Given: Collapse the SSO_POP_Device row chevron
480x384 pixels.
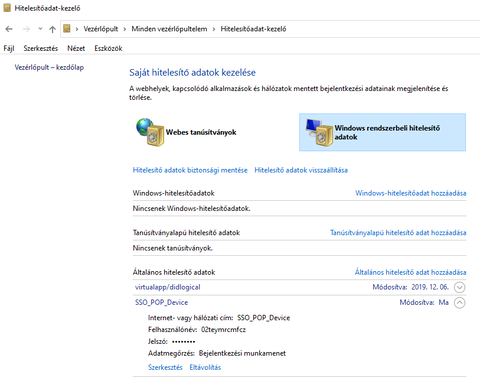Looking at the screenshot, I should click(x=460, y=303).
